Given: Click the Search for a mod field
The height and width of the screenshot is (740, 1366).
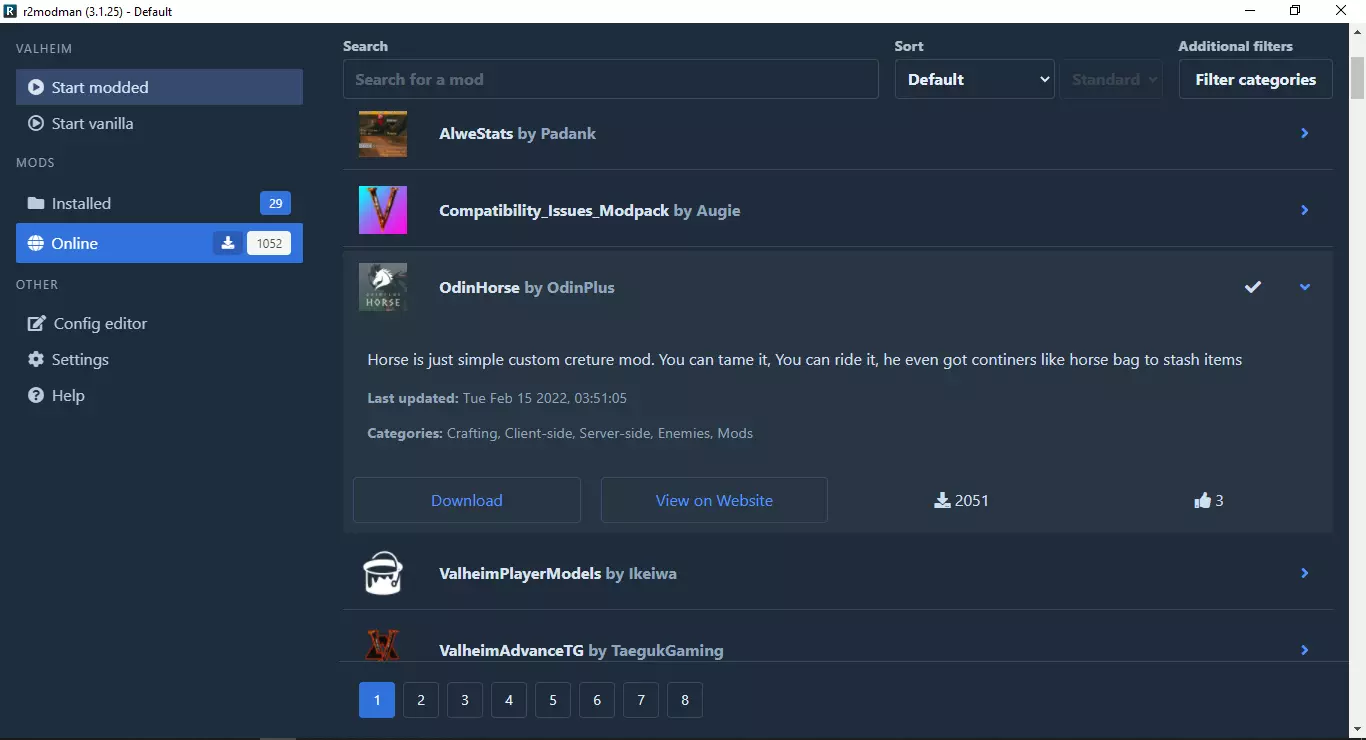Looking at the screenshot, I should (611, 79).
